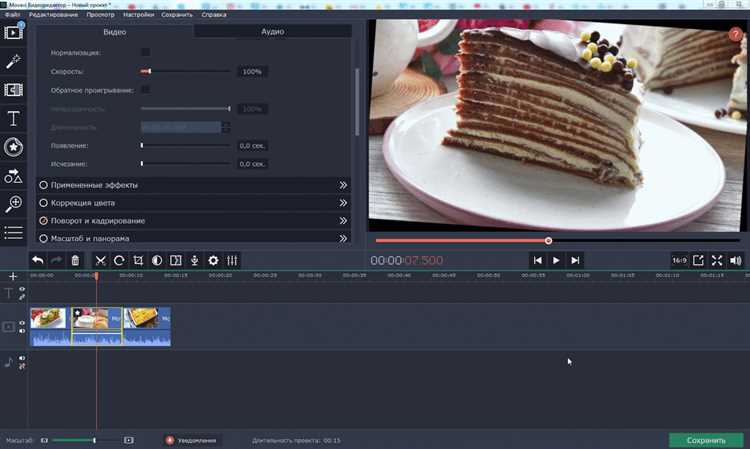Screen dimensions: 750x449
Task: Click the duration field stepper arrows
Action: tap(226, 127)
